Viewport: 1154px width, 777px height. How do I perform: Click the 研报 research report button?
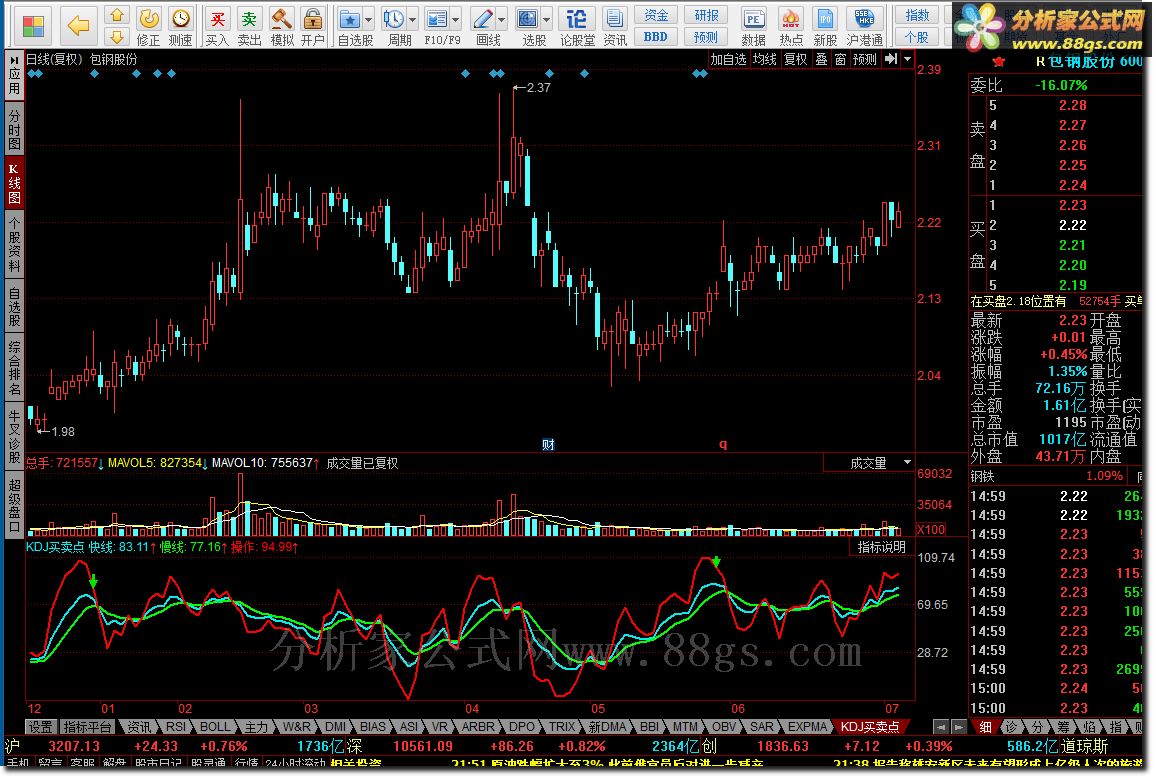click(x=706, y=15)
